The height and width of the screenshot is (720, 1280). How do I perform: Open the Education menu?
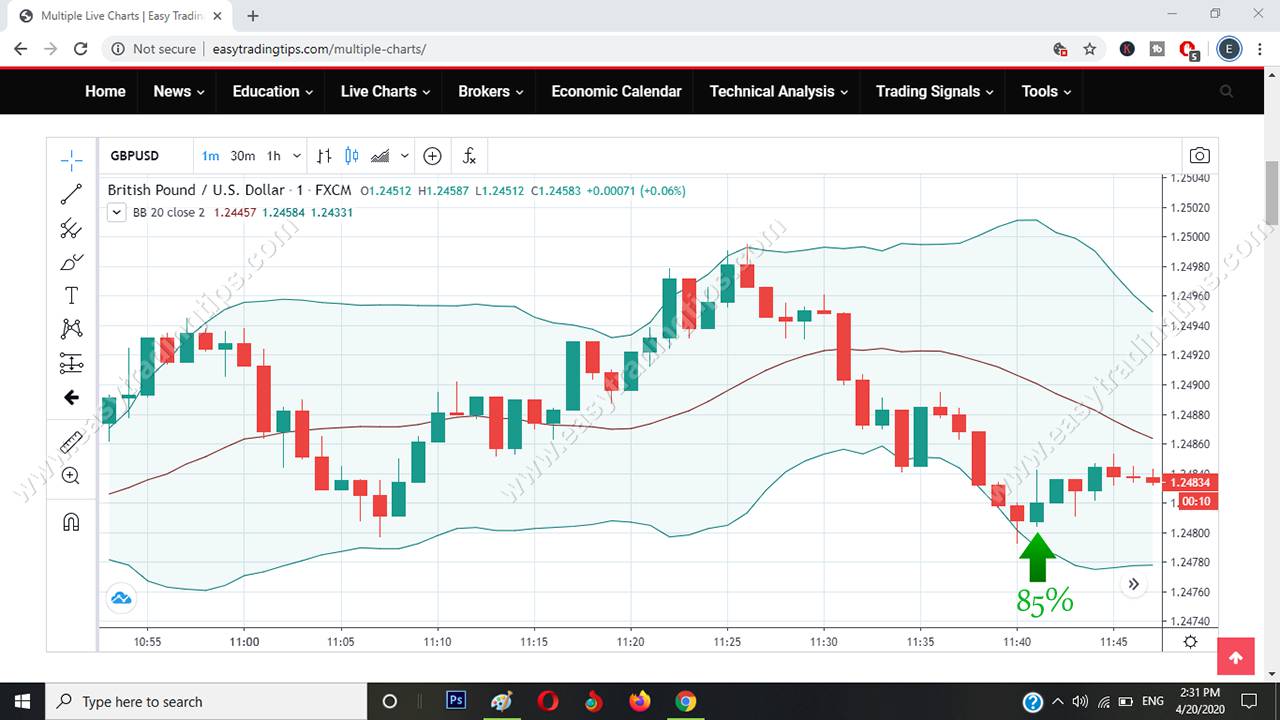(265, 91)
